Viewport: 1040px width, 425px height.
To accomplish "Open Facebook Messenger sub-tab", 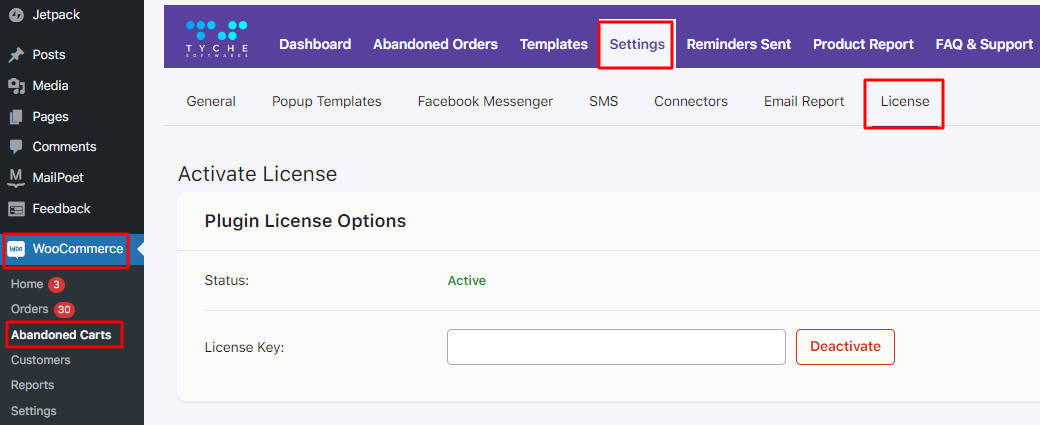I will 486,101.
